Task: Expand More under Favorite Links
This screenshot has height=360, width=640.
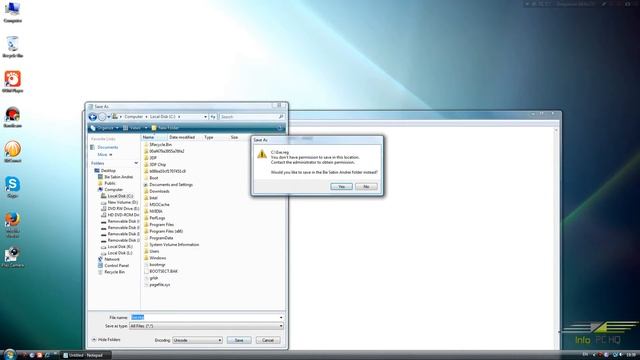Action: click(x=104, y=155)
